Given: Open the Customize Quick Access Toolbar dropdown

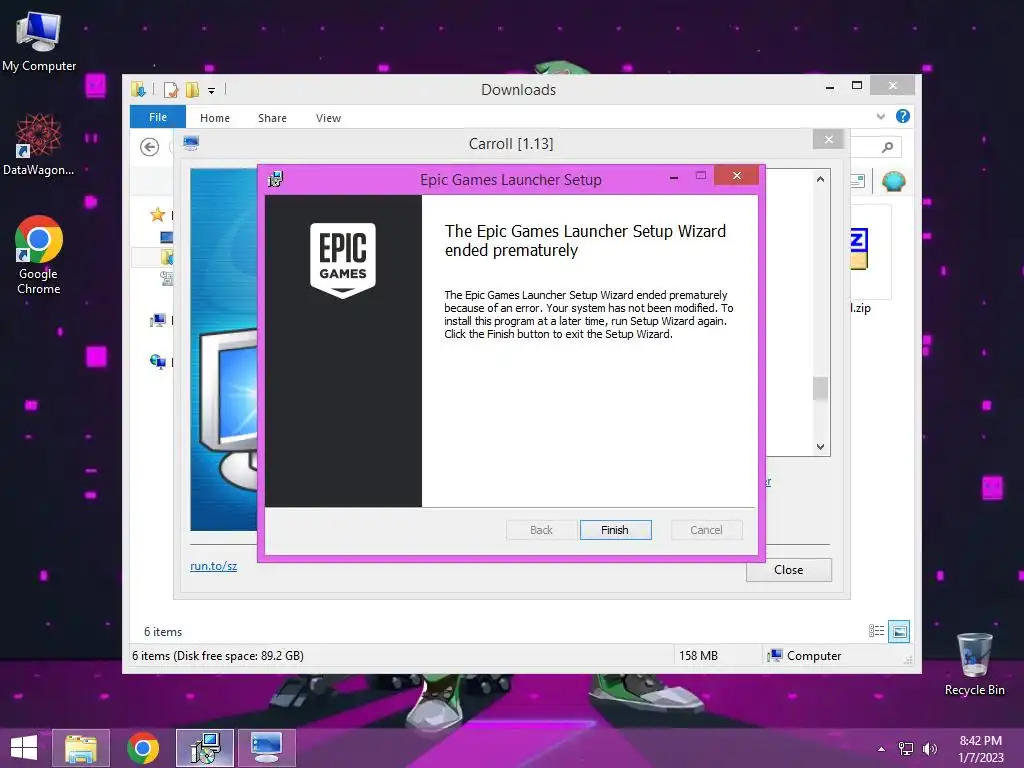Looking at the screenshot, I should 212,91.
